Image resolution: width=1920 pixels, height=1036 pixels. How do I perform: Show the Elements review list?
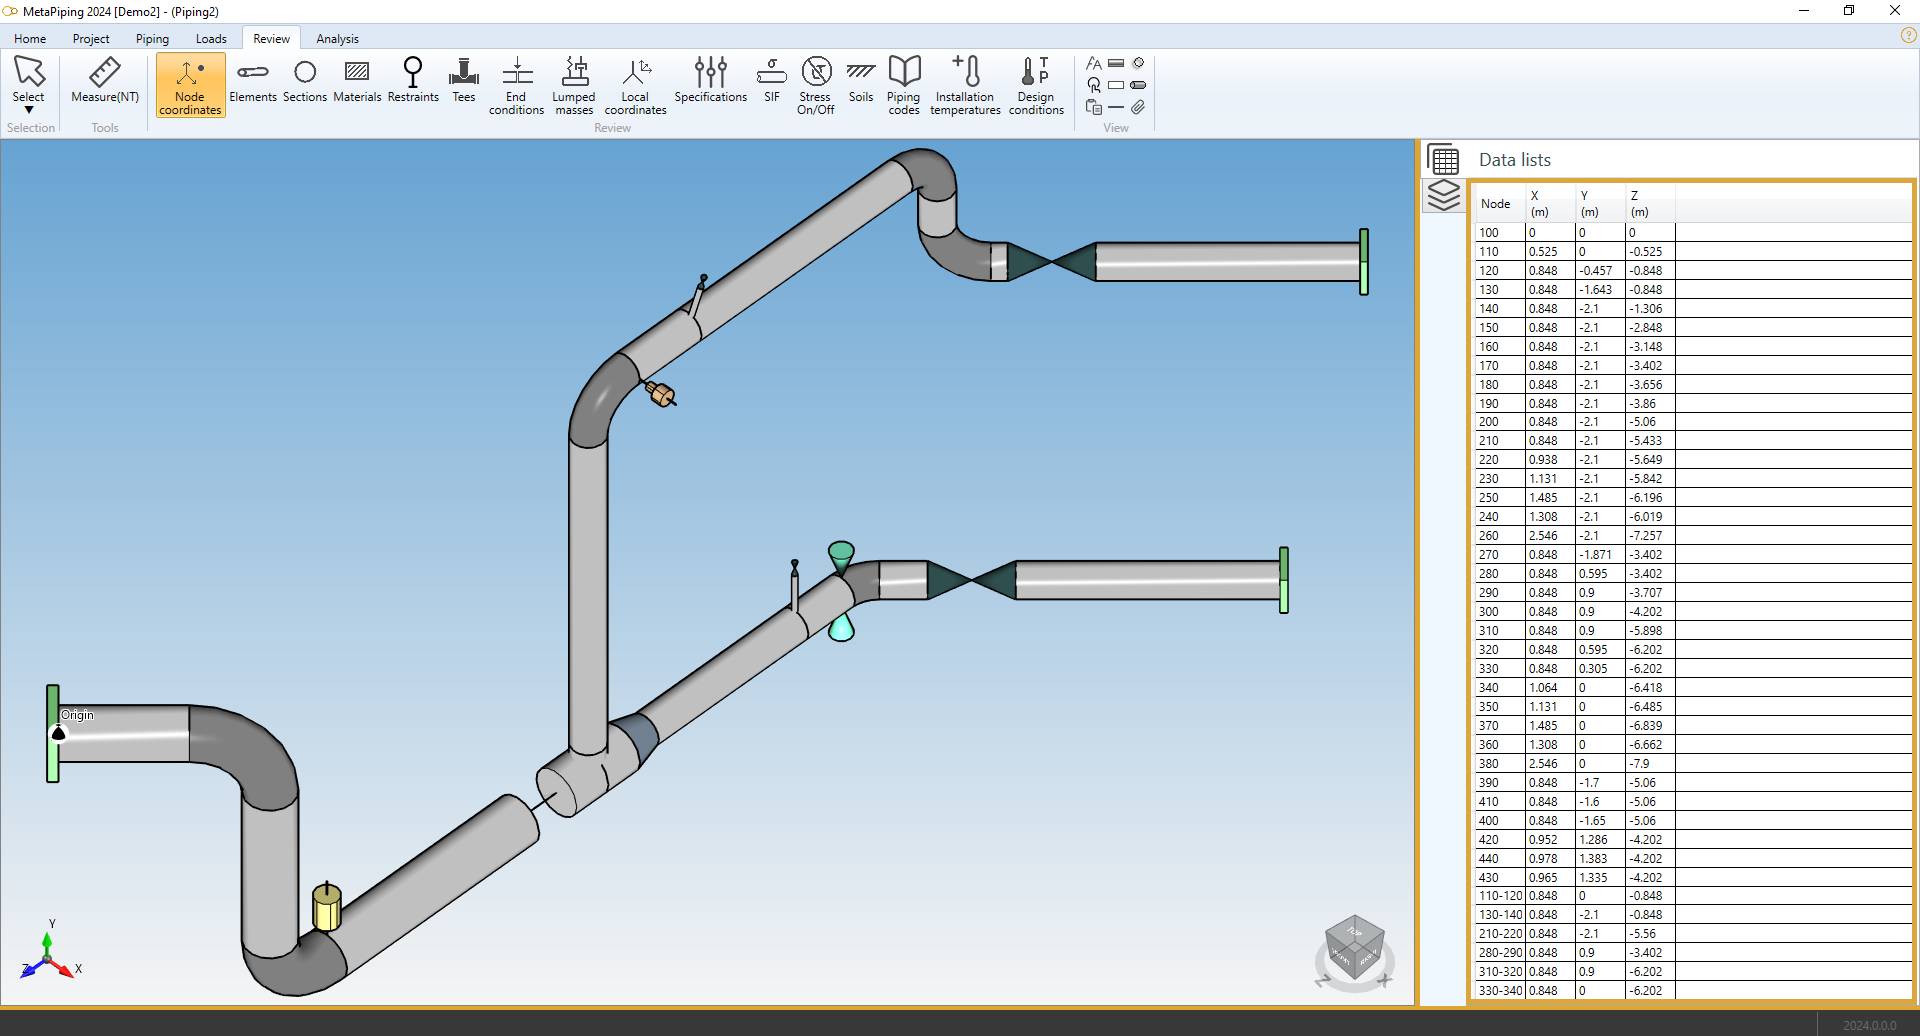[253, 80]
